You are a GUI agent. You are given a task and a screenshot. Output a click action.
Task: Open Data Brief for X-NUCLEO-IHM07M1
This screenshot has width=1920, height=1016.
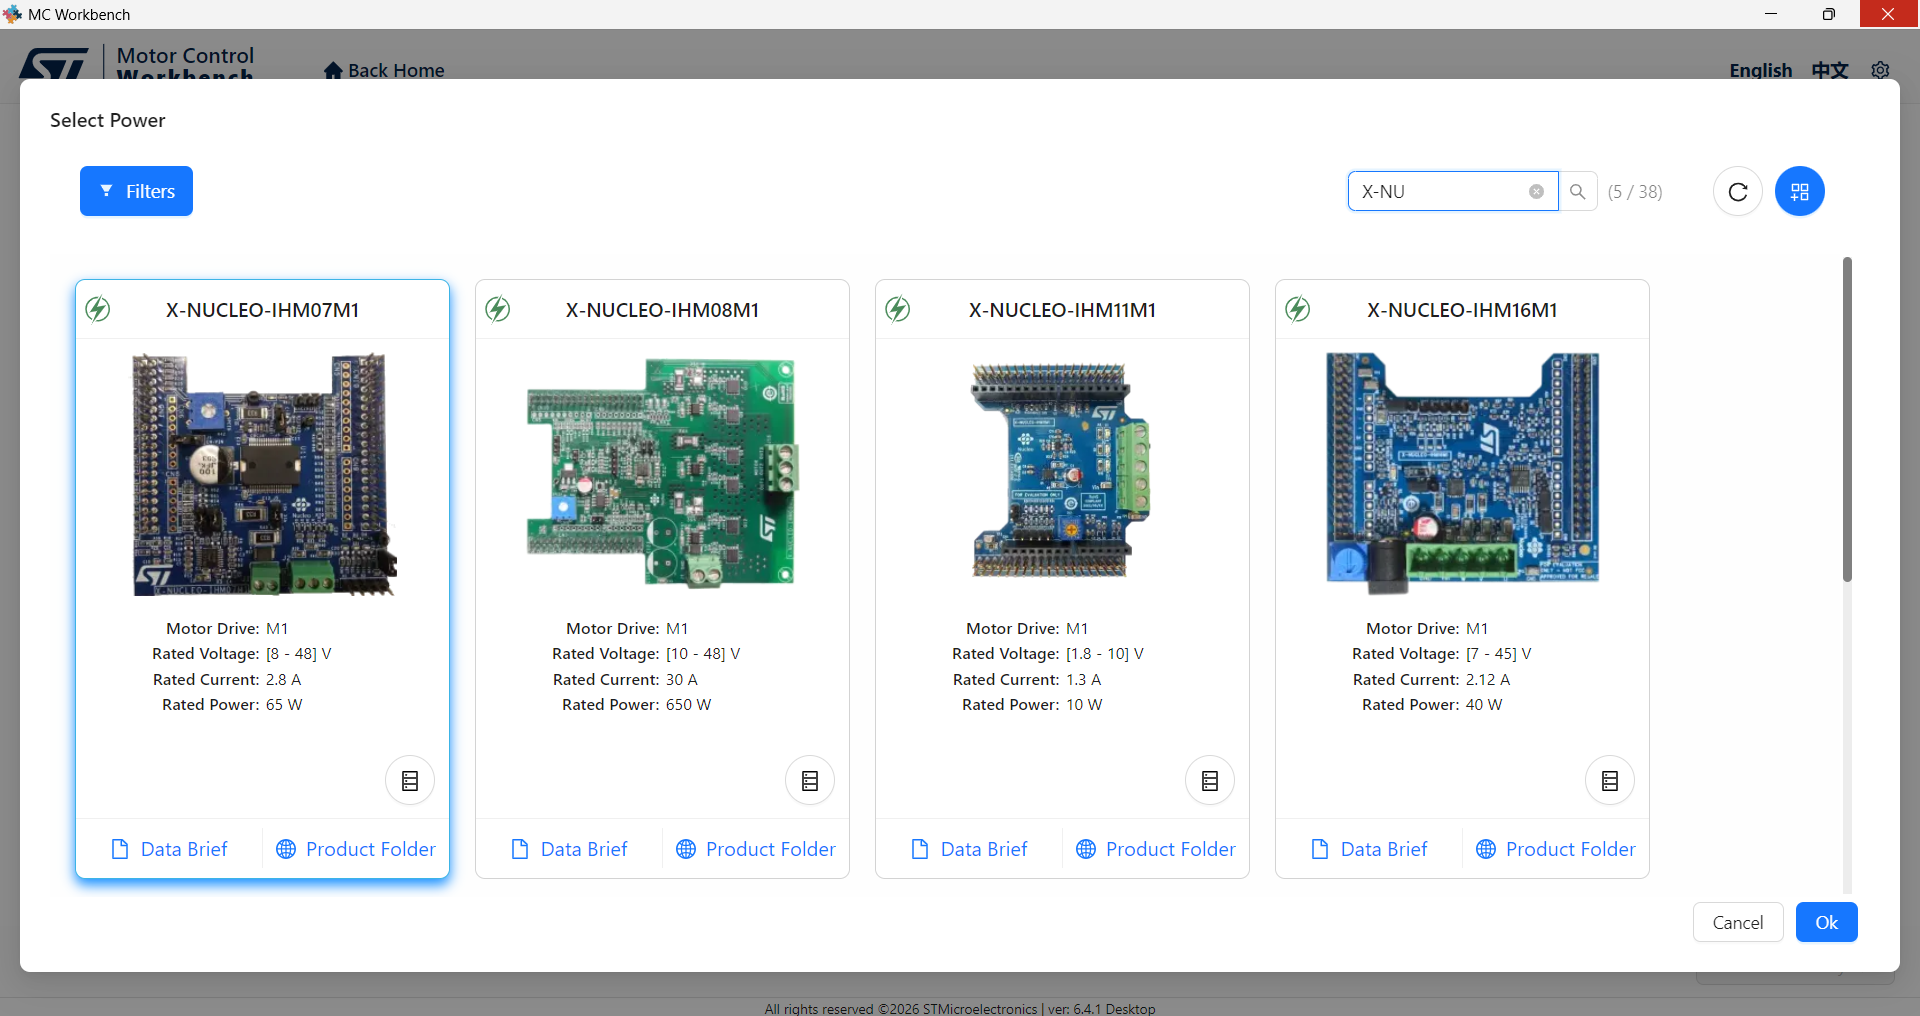coord(169,849)
